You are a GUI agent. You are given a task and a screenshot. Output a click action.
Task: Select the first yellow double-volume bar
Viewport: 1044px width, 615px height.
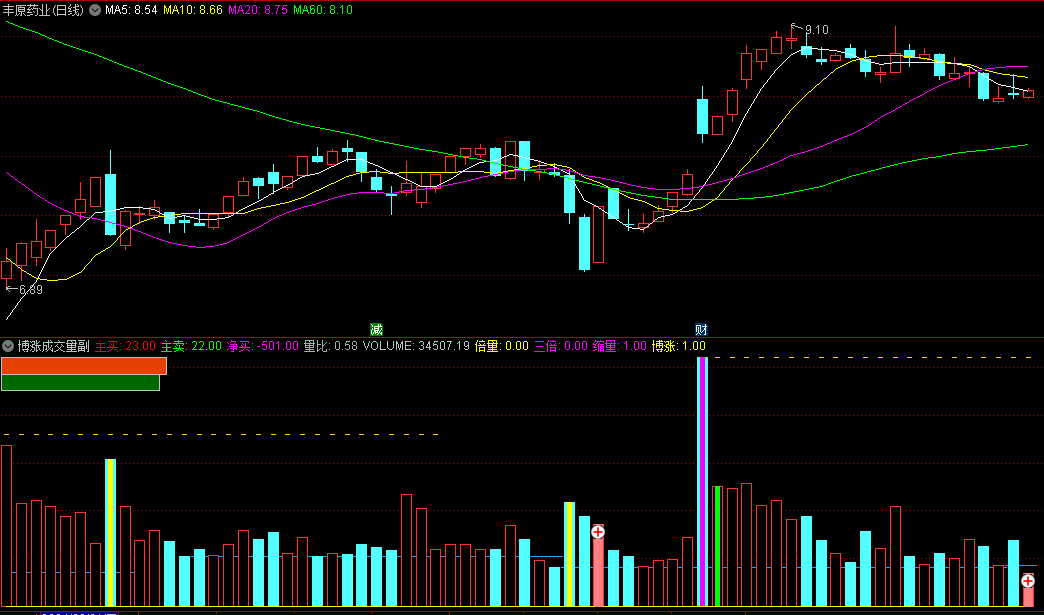[x=111, y=532]
